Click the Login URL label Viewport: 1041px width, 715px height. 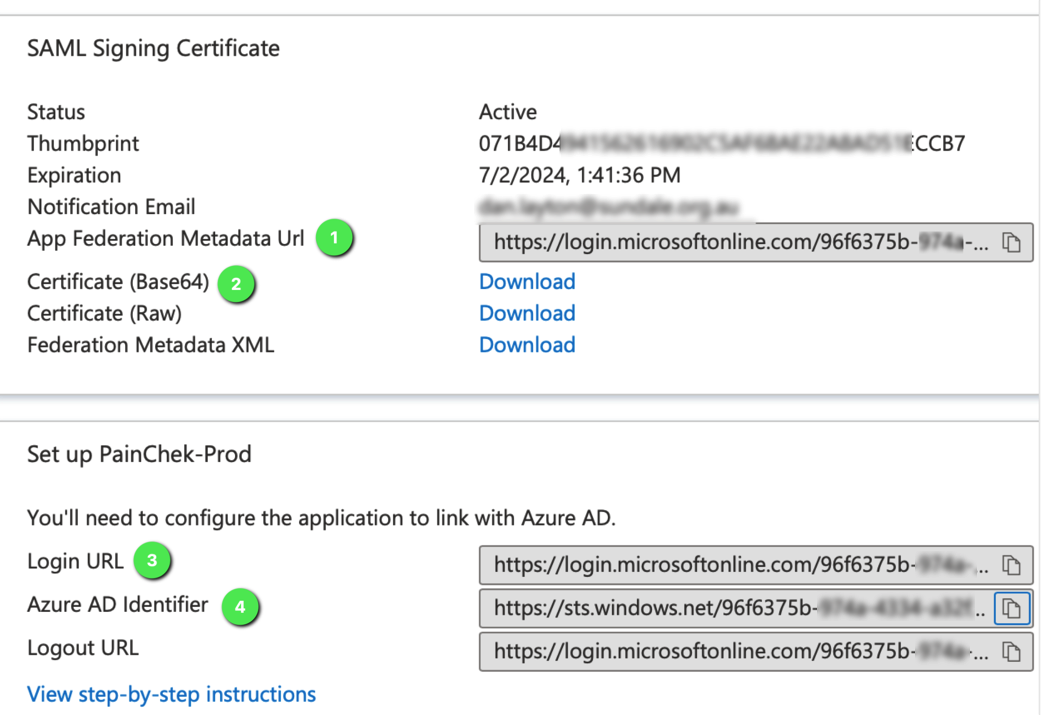[76, 562]
